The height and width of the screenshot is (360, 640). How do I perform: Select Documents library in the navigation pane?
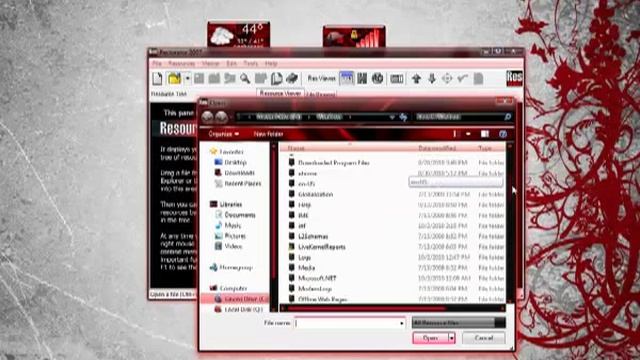[240, 215]
